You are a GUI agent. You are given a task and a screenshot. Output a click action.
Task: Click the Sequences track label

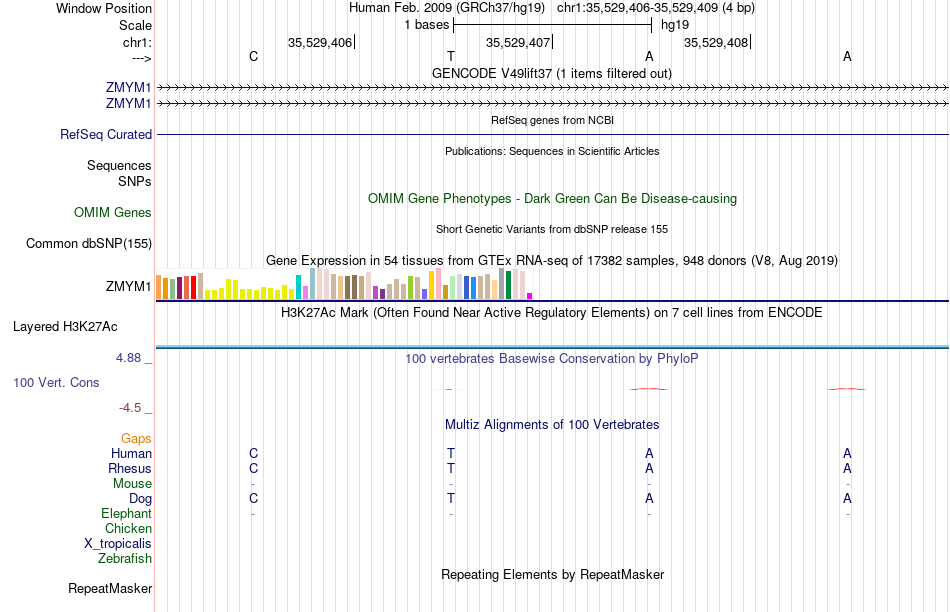pos(119,165)
